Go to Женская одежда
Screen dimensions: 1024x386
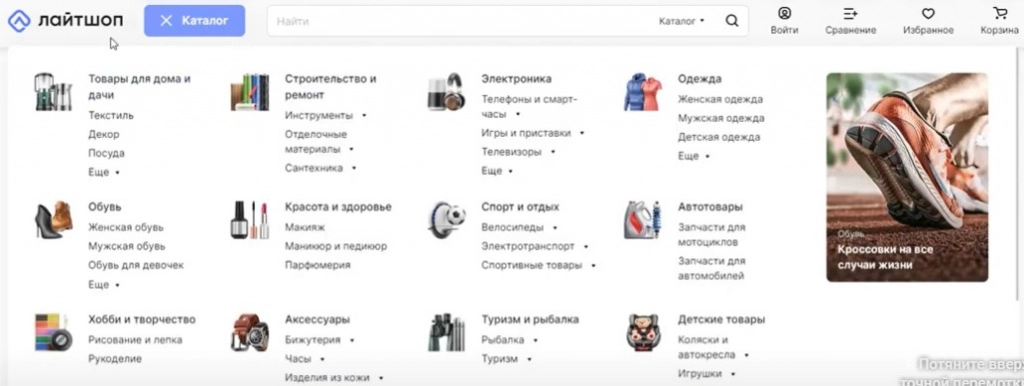pos(720,99)
